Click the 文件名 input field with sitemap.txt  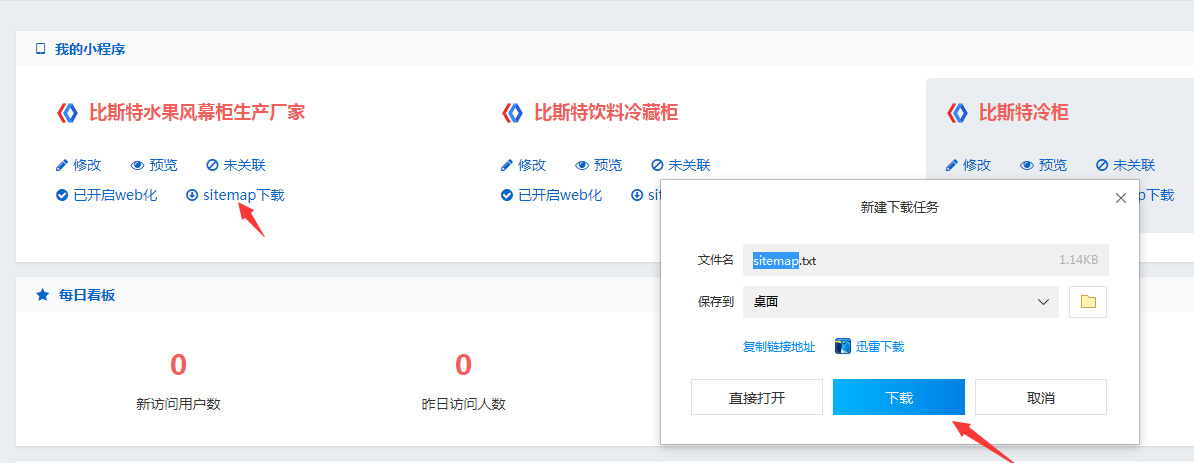point(926,260)
